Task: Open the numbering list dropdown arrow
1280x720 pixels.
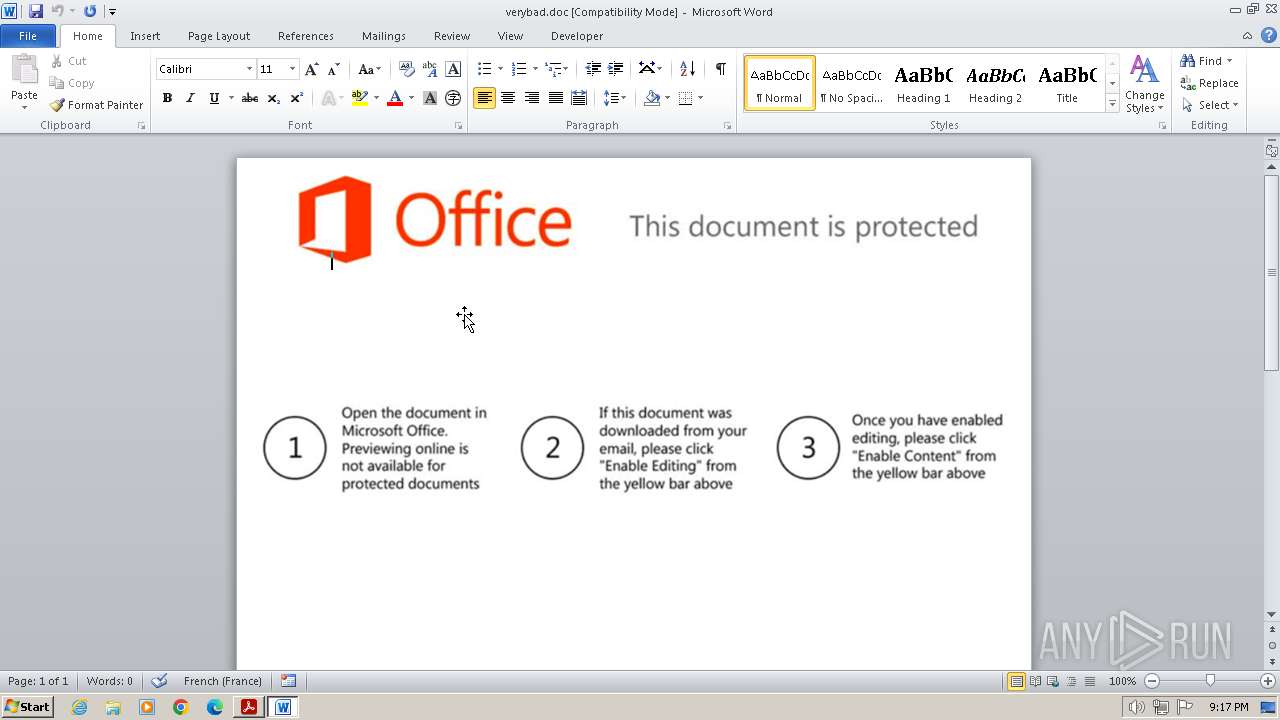Action: [535, 69]
